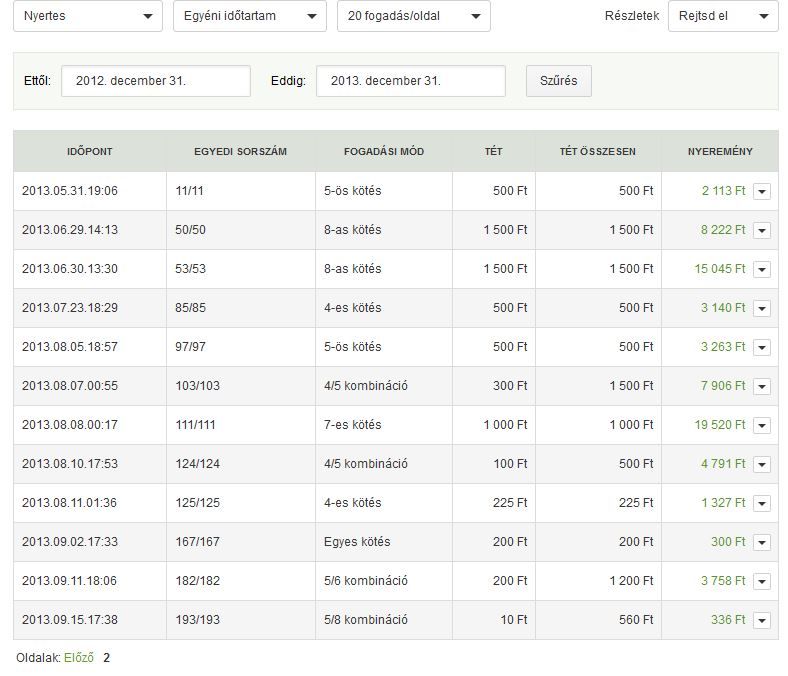
Task: Click the Fogadási mód column header
Action: [x=383, y=152]
